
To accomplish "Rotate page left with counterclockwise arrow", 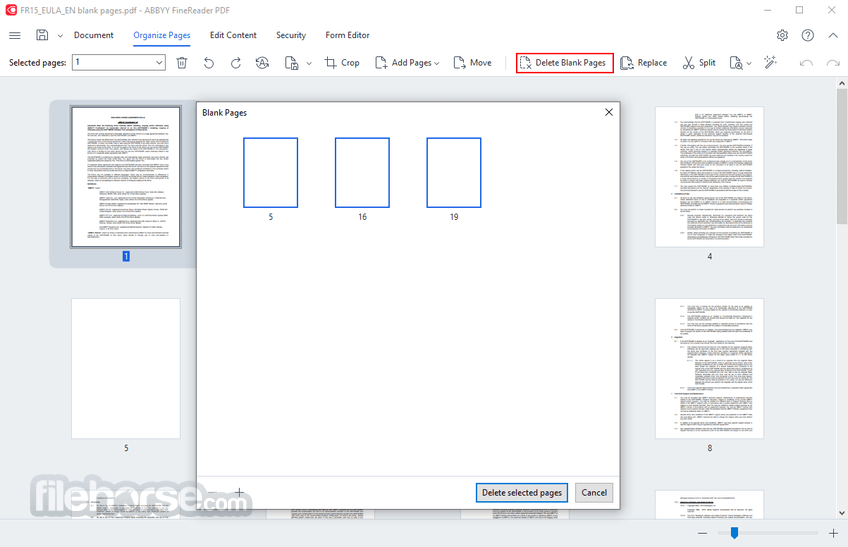I will (209, 63).
